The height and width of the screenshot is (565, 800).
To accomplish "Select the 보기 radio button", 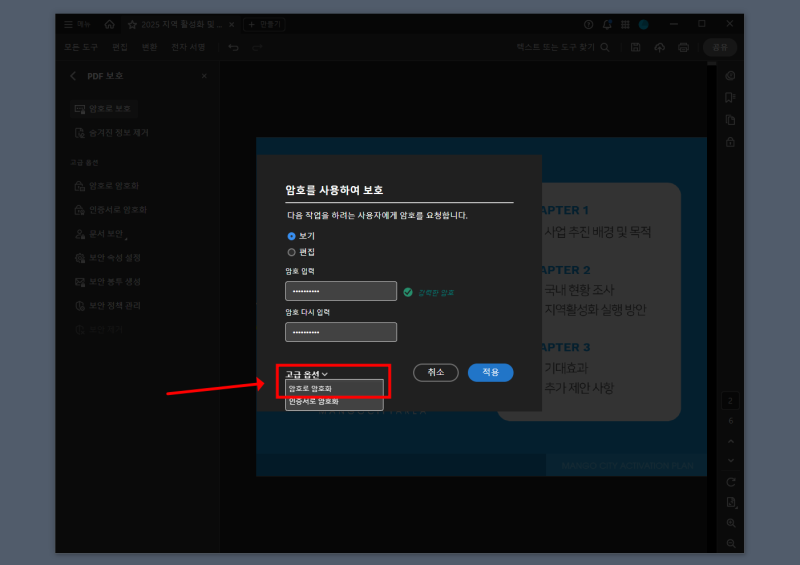I will (x=291, y=236).
